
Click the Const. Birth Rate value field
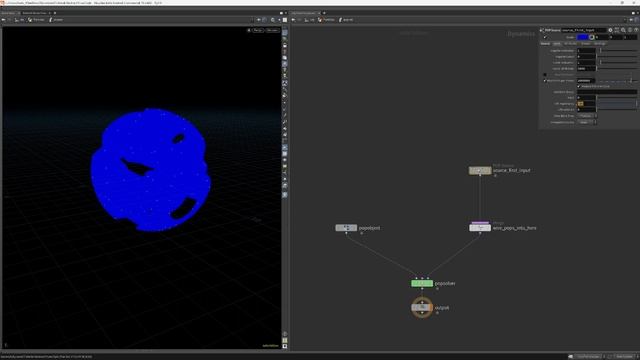click(586, 69)
